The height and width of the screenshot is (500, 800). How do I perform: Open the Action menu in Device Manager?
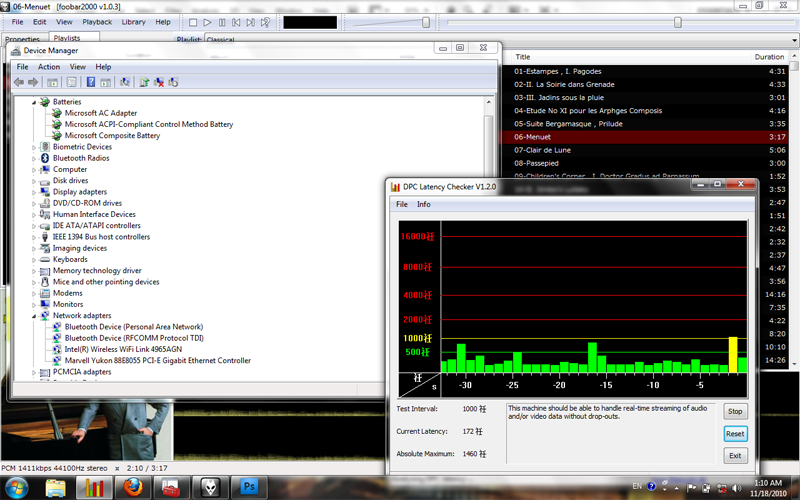[49, 67]
